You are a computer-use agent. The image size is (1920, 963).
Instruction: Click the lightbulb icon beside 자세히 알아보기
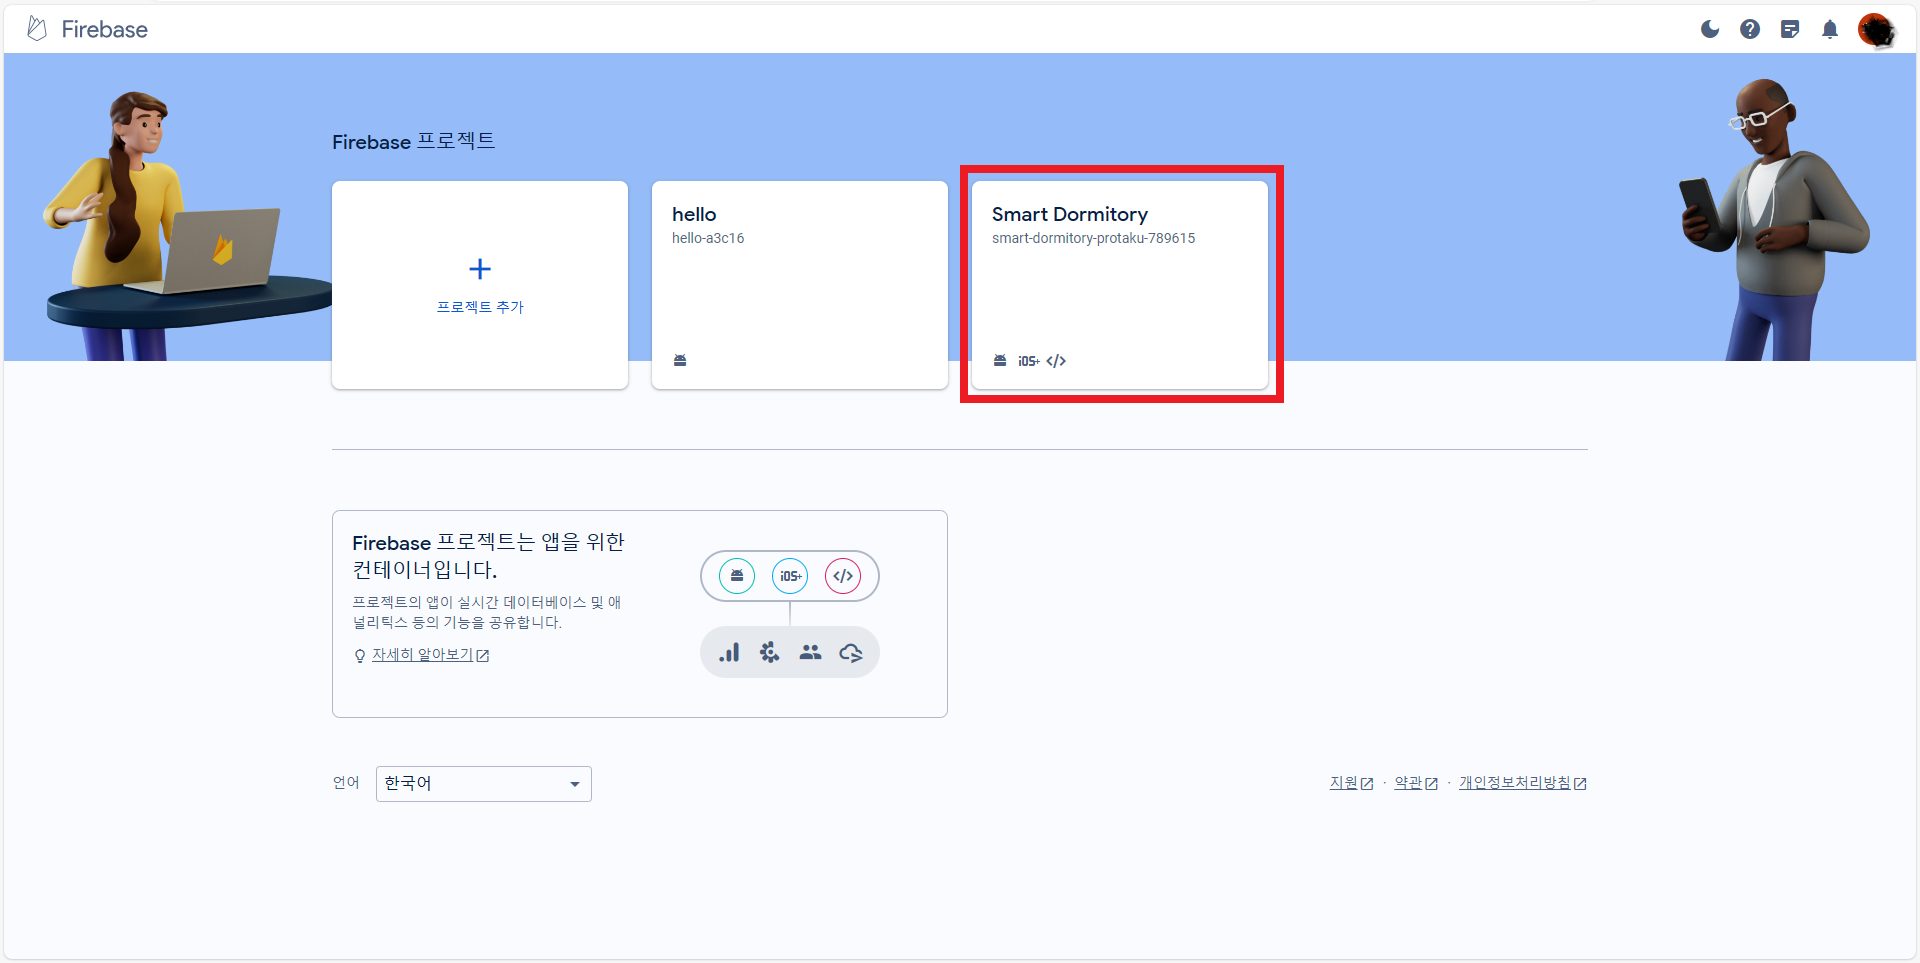(x=360, y=656)
